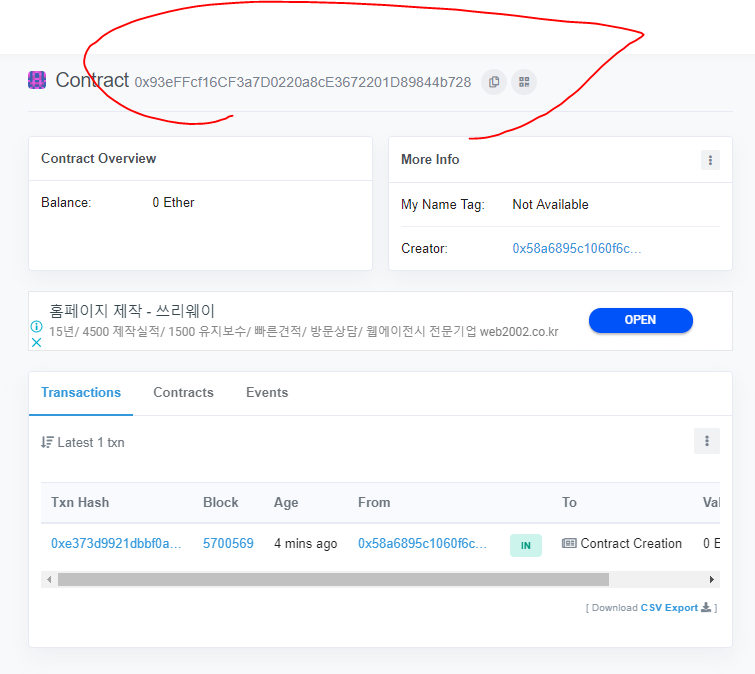Click the sort icon beside Latest 1 txn
Image resolution: width=755 pixels, height=674 pixels.
click(x=47, y=442)
